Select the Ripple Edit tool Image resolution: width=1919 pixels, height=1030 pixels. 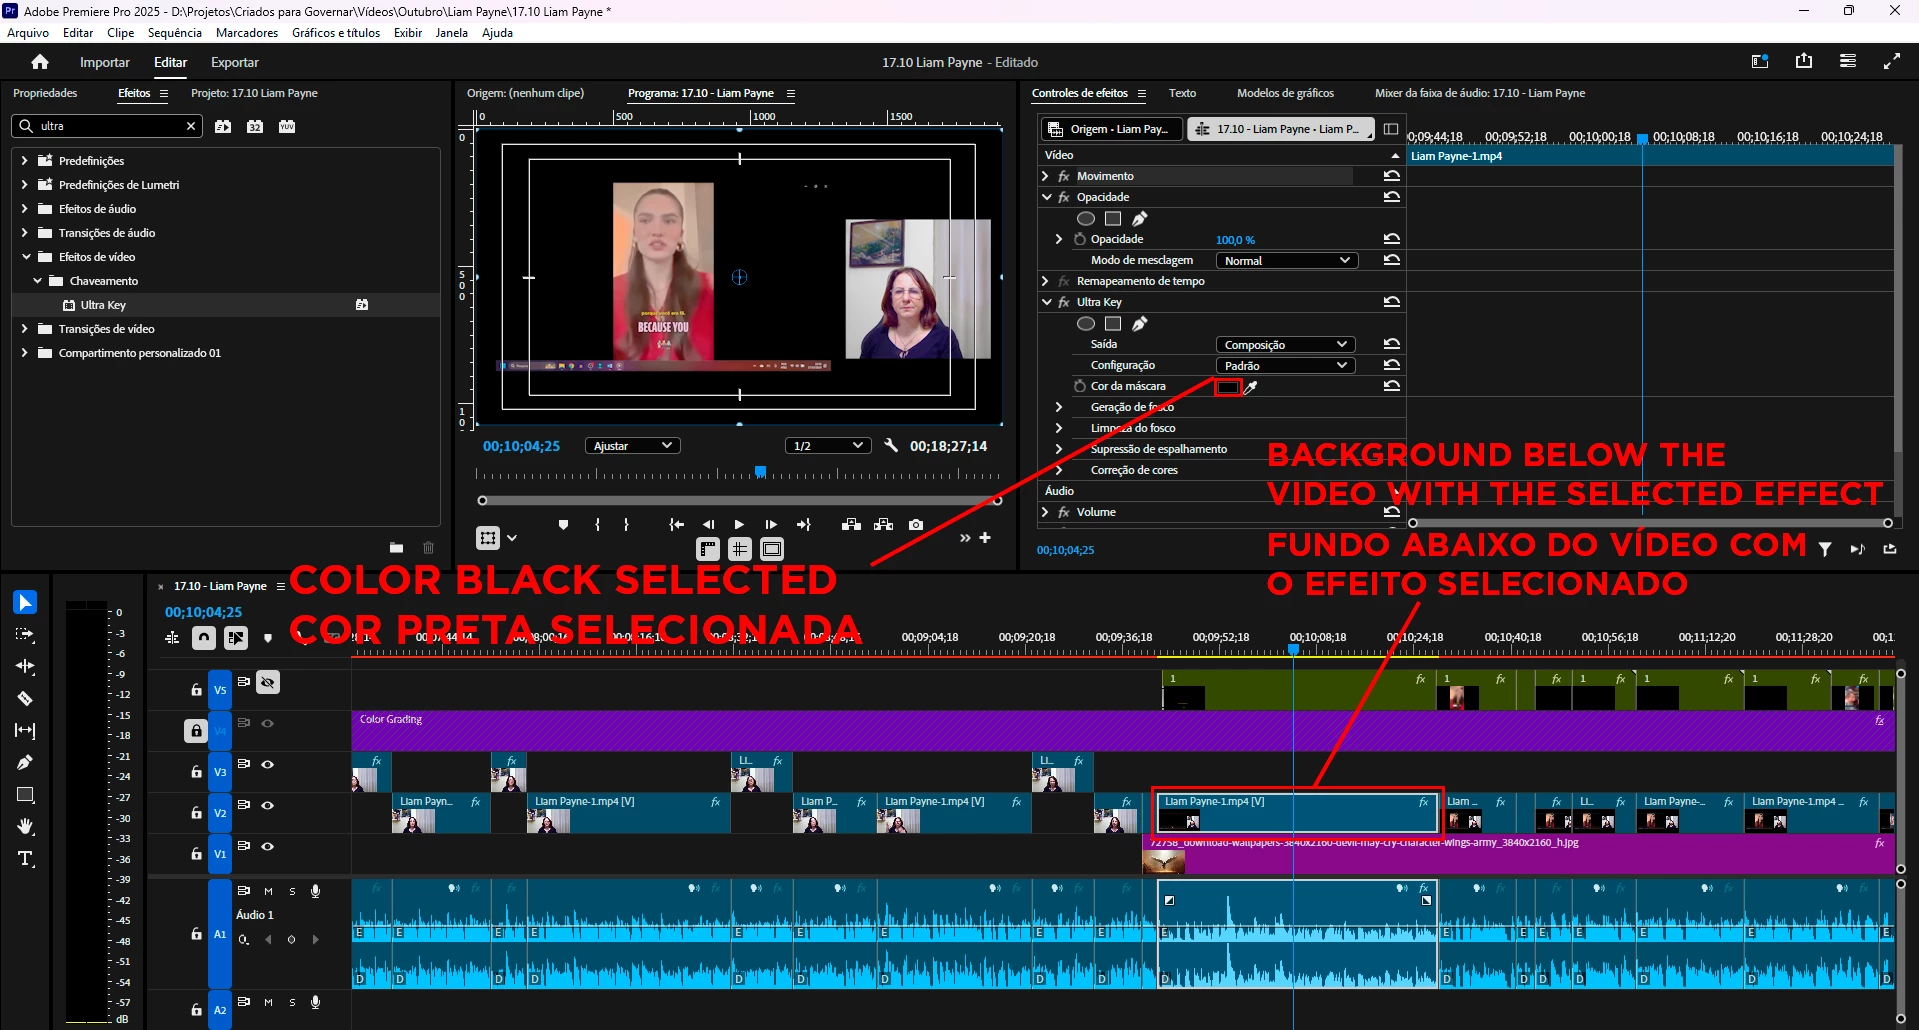click(x=25, y=666)
